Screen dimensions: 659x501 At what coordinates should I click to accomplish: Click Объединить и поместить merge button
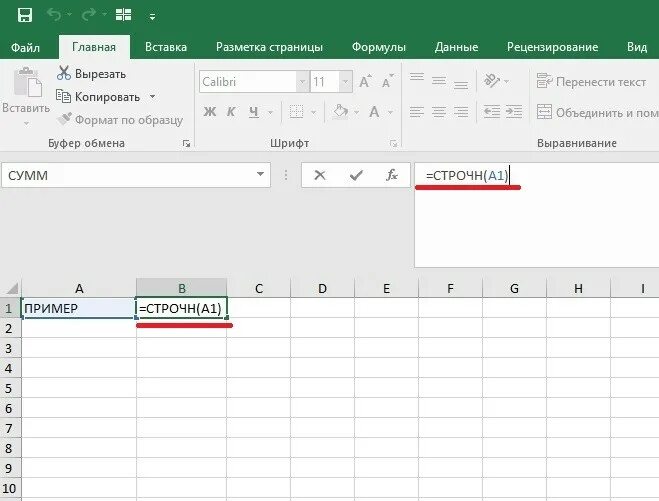point(597,113)
